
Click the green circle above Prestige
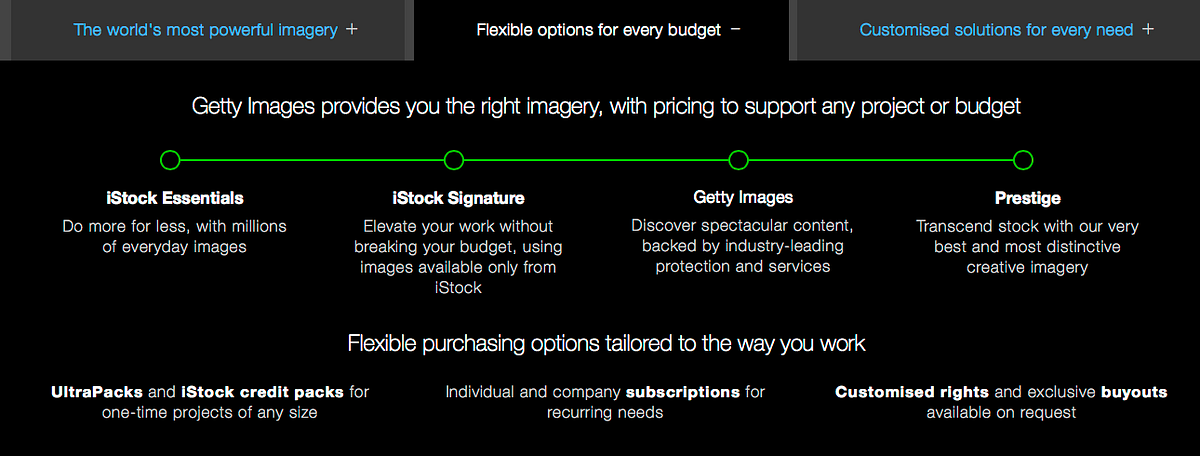pos(1022,160)
